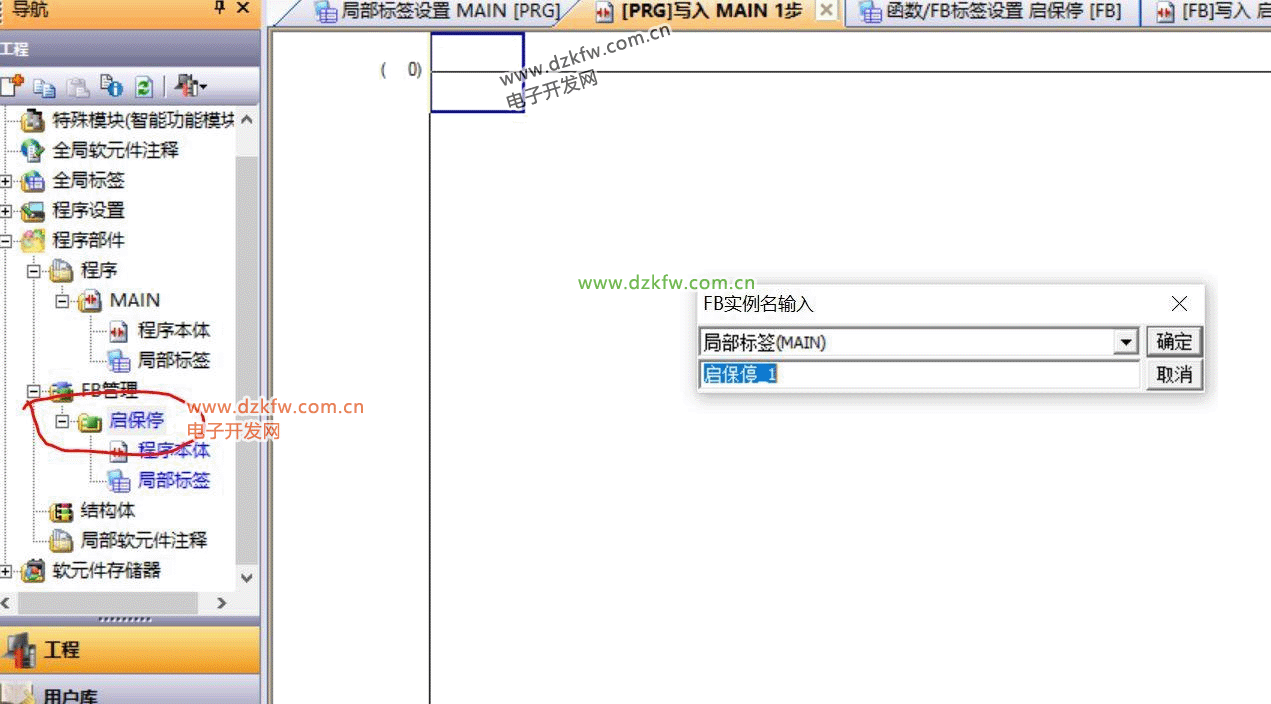Pin the 导航 navigation panel
This screenshot has height=704, width=1271.
[219, 9]
